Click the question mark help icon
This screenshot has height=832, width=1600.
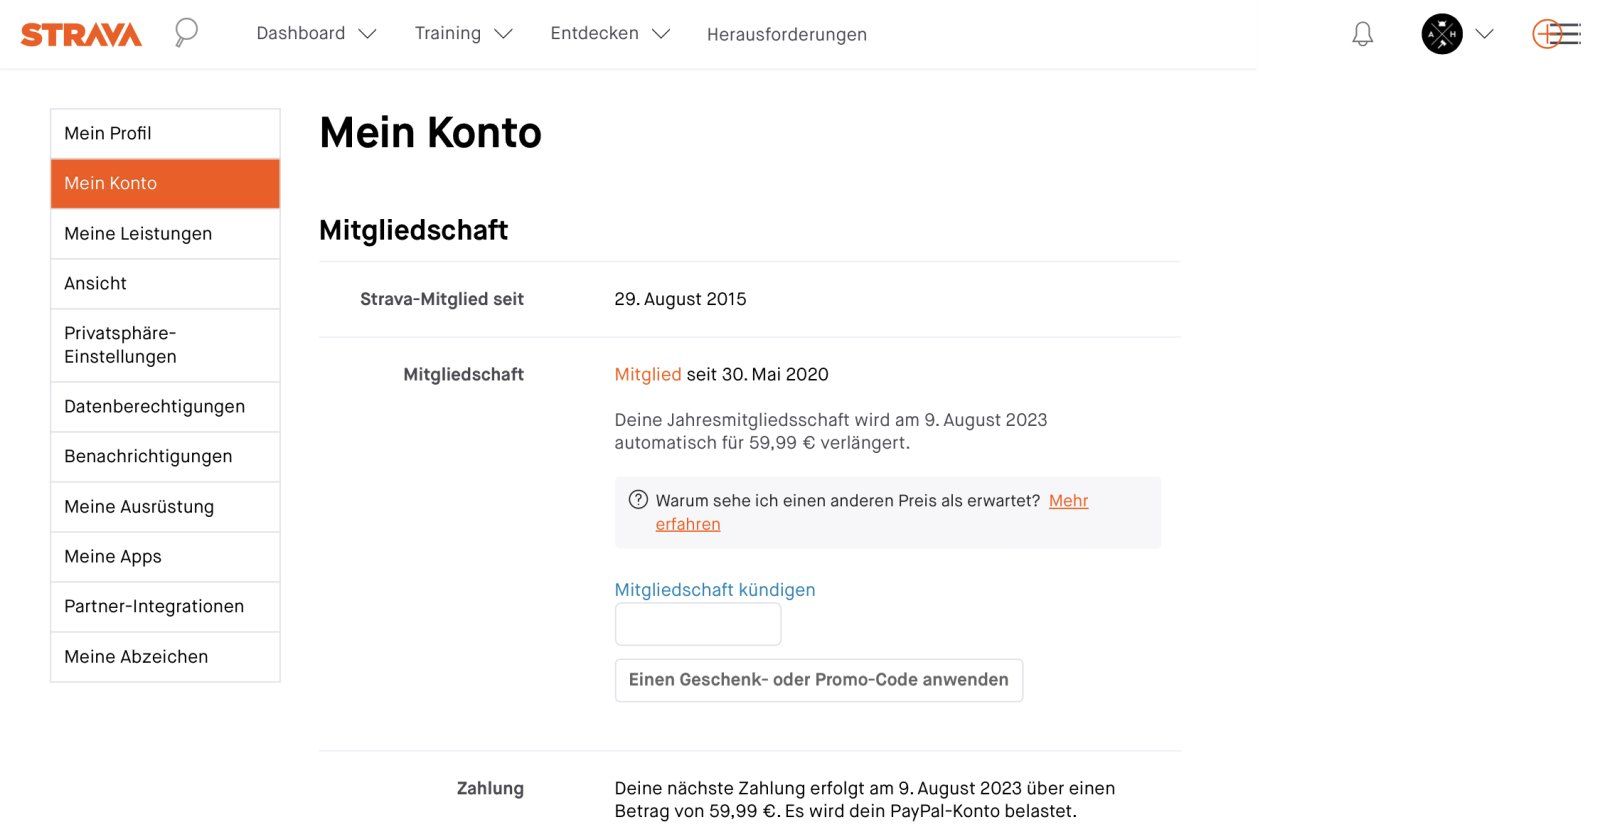pyautogui.click(x=638, y=500)
